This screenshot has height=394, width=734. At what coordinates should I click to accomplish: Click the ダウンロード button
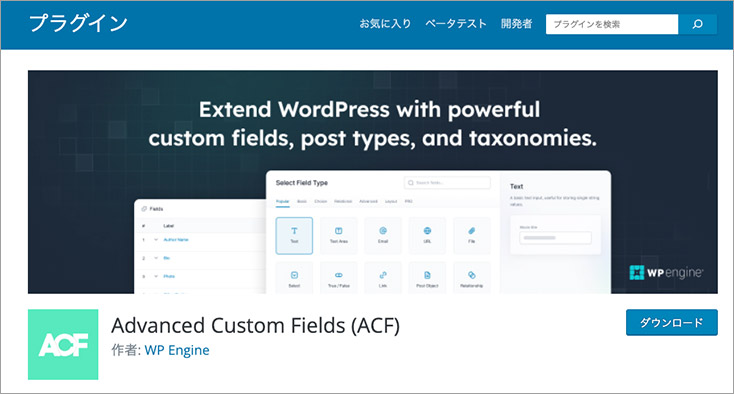[671, 322]
